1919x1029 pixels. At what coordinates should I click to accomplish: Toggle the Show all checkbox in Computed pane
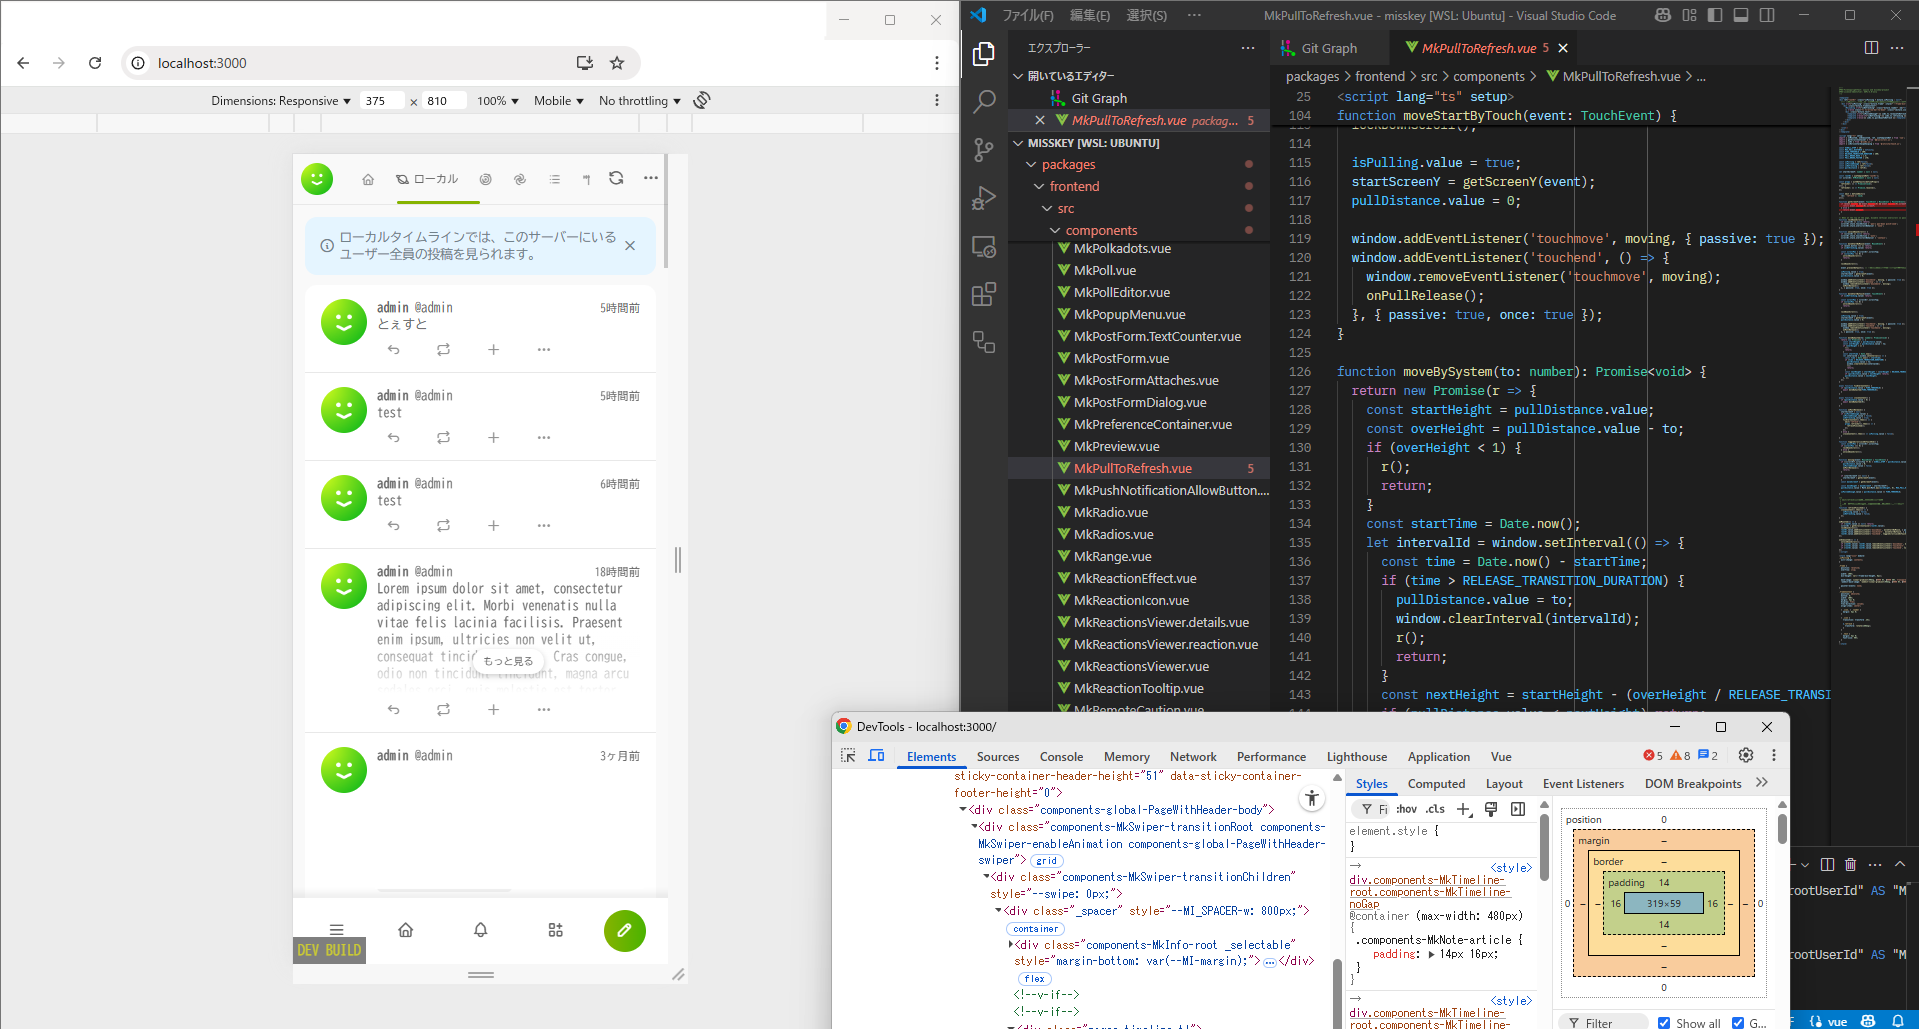click(x=1664, y=1022)
